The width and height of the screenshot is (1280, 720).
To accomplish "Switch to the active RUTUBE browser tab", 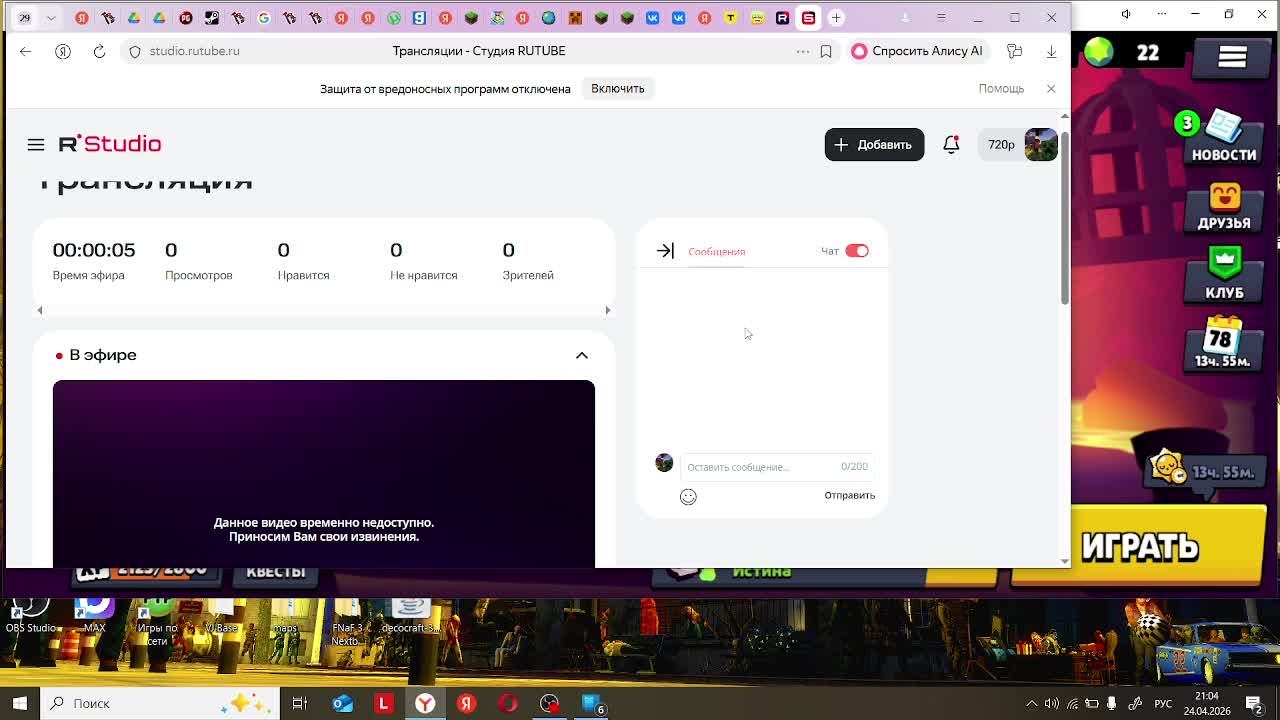I will pyautogui.click(x=808, y=18).
